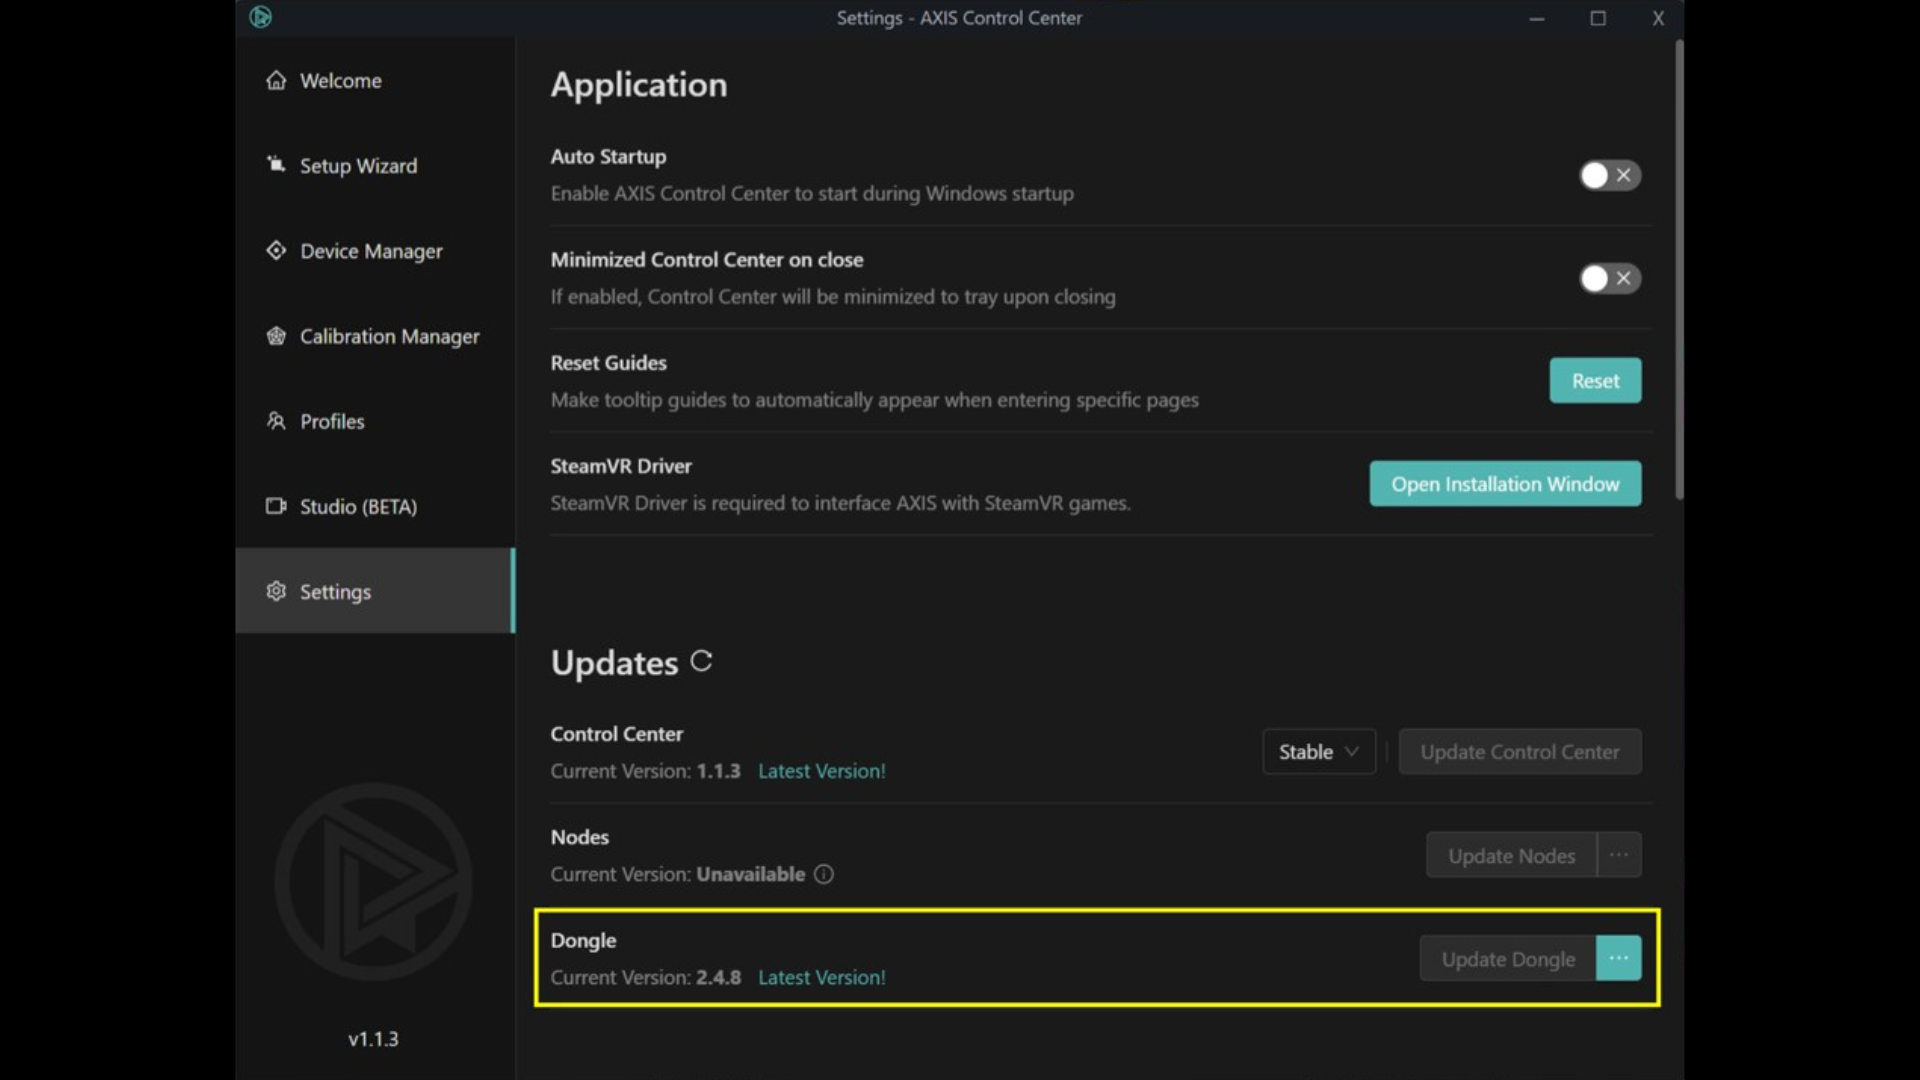Click the Update Control Center button
Viewport: 1920px width, 1080px height.
[x=1519, y=752]
